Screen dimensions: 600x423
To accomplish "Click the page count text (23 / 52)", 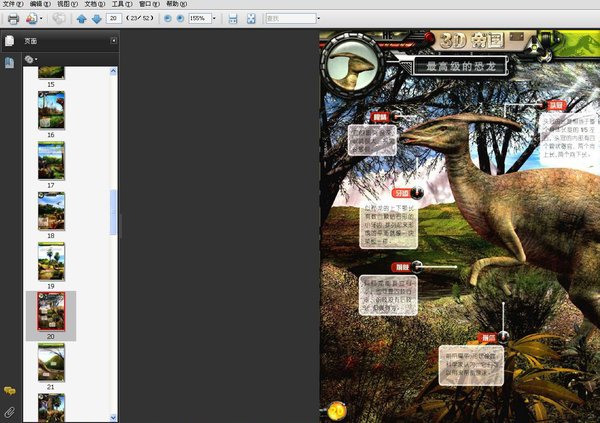I will coord(140,18).
